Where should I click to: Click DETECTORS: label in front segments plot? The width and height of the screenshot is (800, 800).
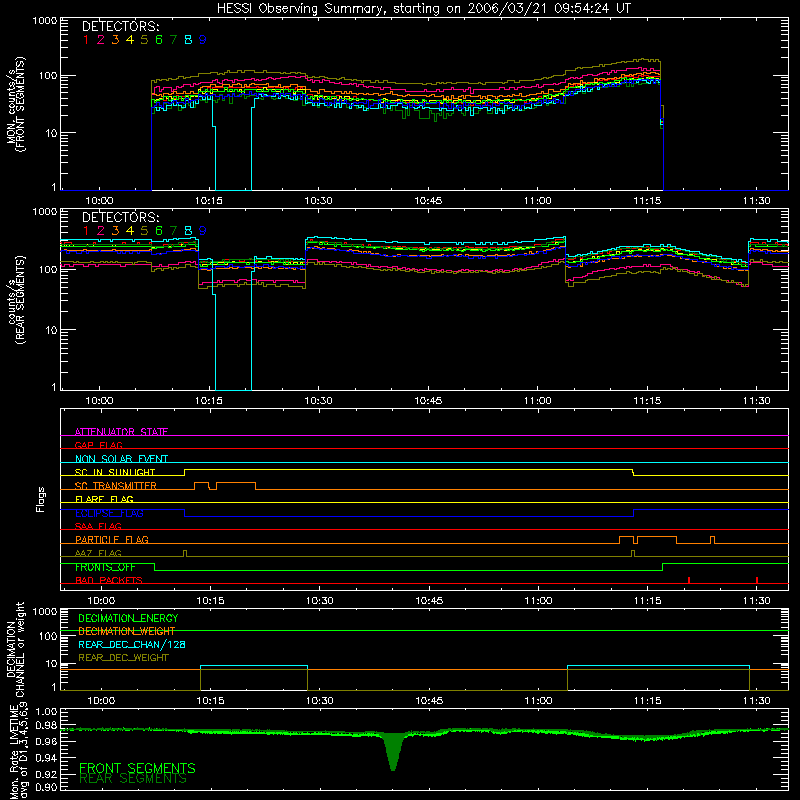point(120,26)
